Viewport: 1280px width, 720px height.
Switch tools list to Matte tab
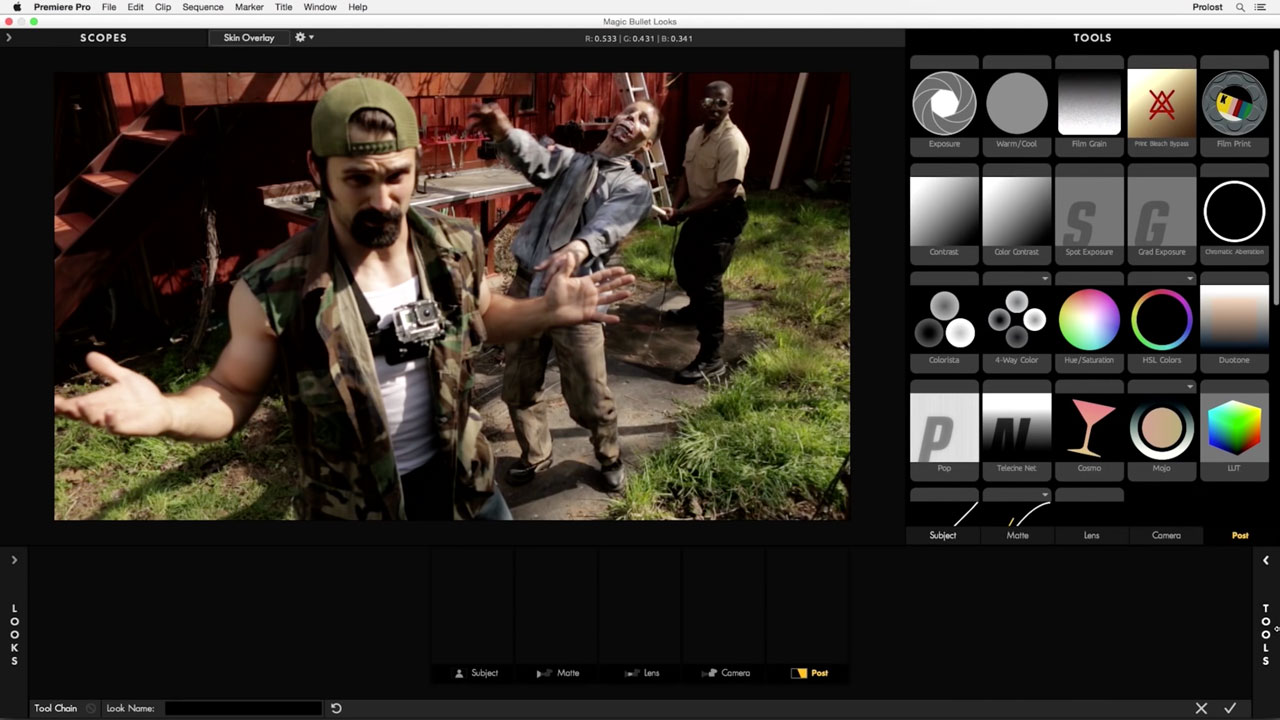(x=1017, y=535)
